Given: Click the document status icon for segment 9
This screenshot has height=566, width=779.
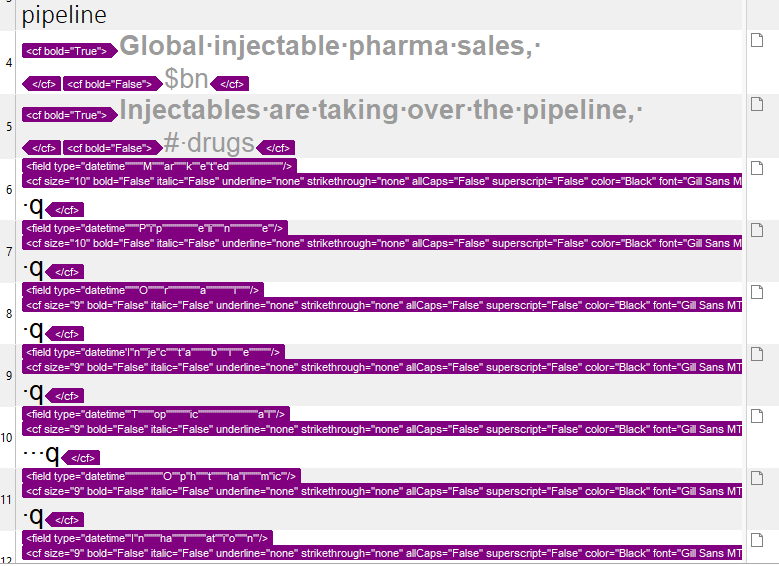Looking at the screenshot, I should [x=757, y=354].
